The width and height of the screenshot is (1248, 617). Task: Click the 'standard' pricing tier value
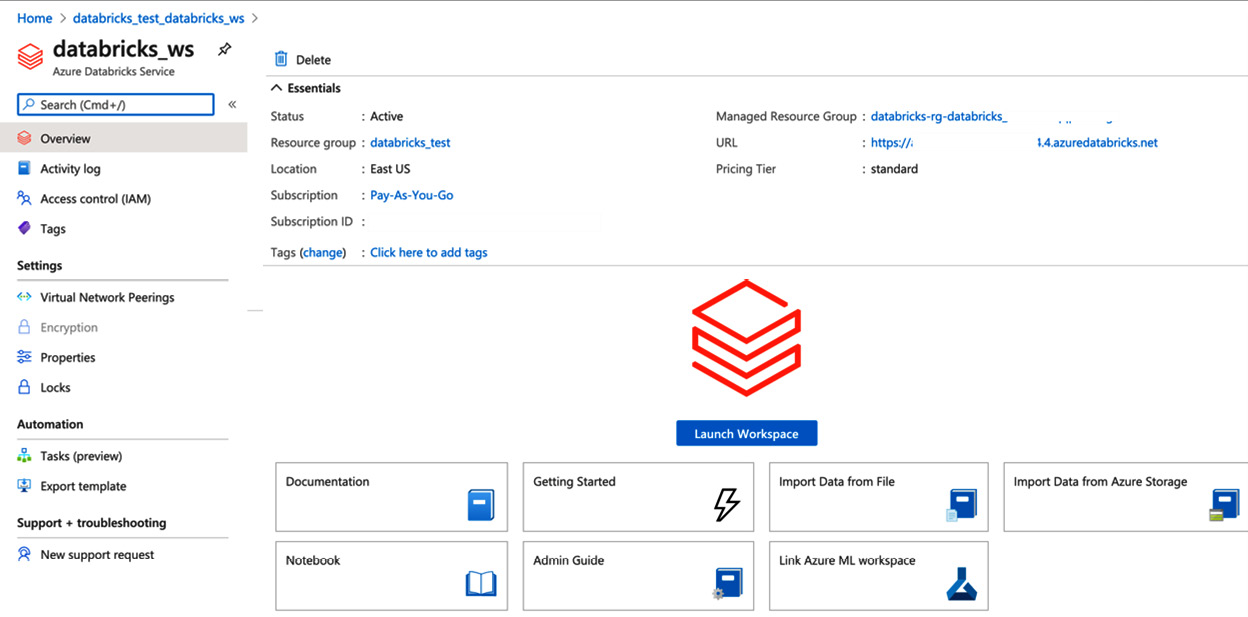tap(894, 169)
